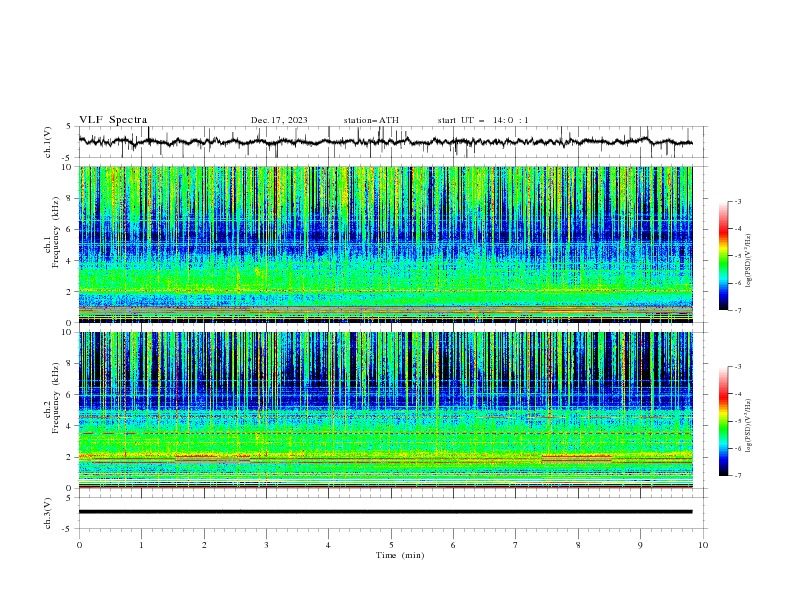
Task: Click the 'ch.3(V)' axis label
Action: pyautogui.click(x=48, y=513)
